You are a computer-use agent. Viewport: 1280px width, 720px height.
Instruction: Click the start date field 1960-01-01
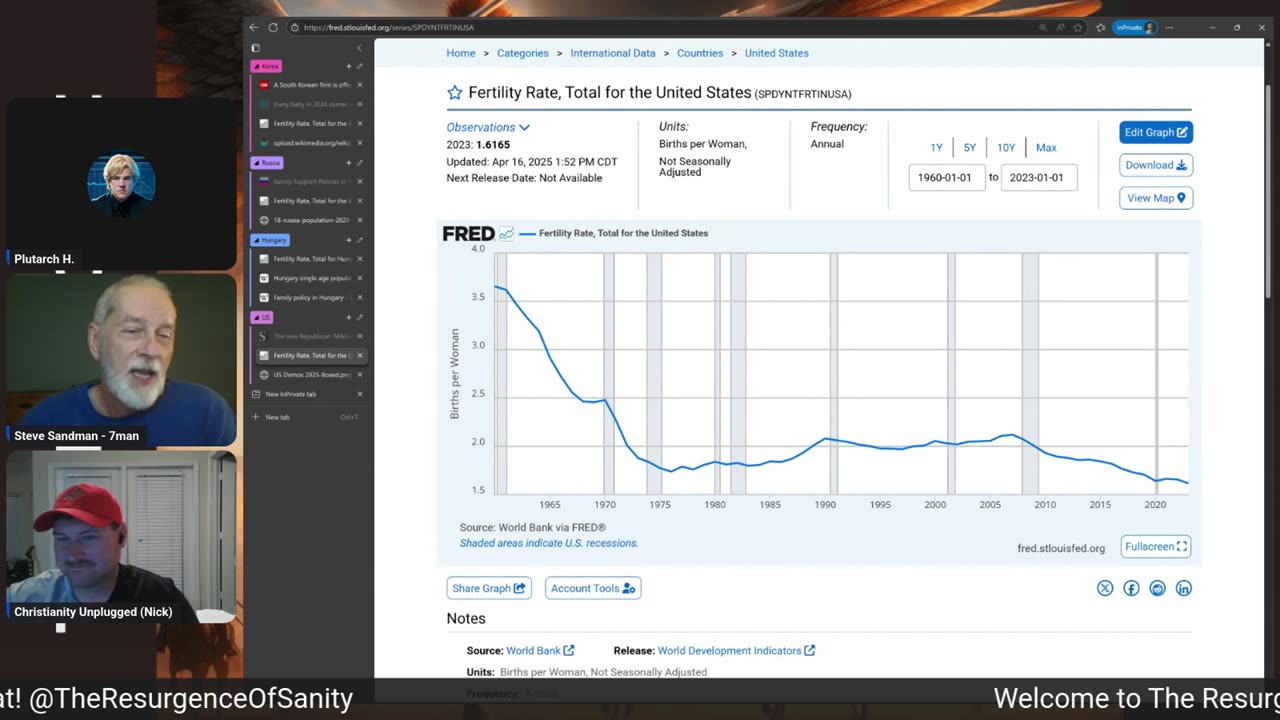947,178
